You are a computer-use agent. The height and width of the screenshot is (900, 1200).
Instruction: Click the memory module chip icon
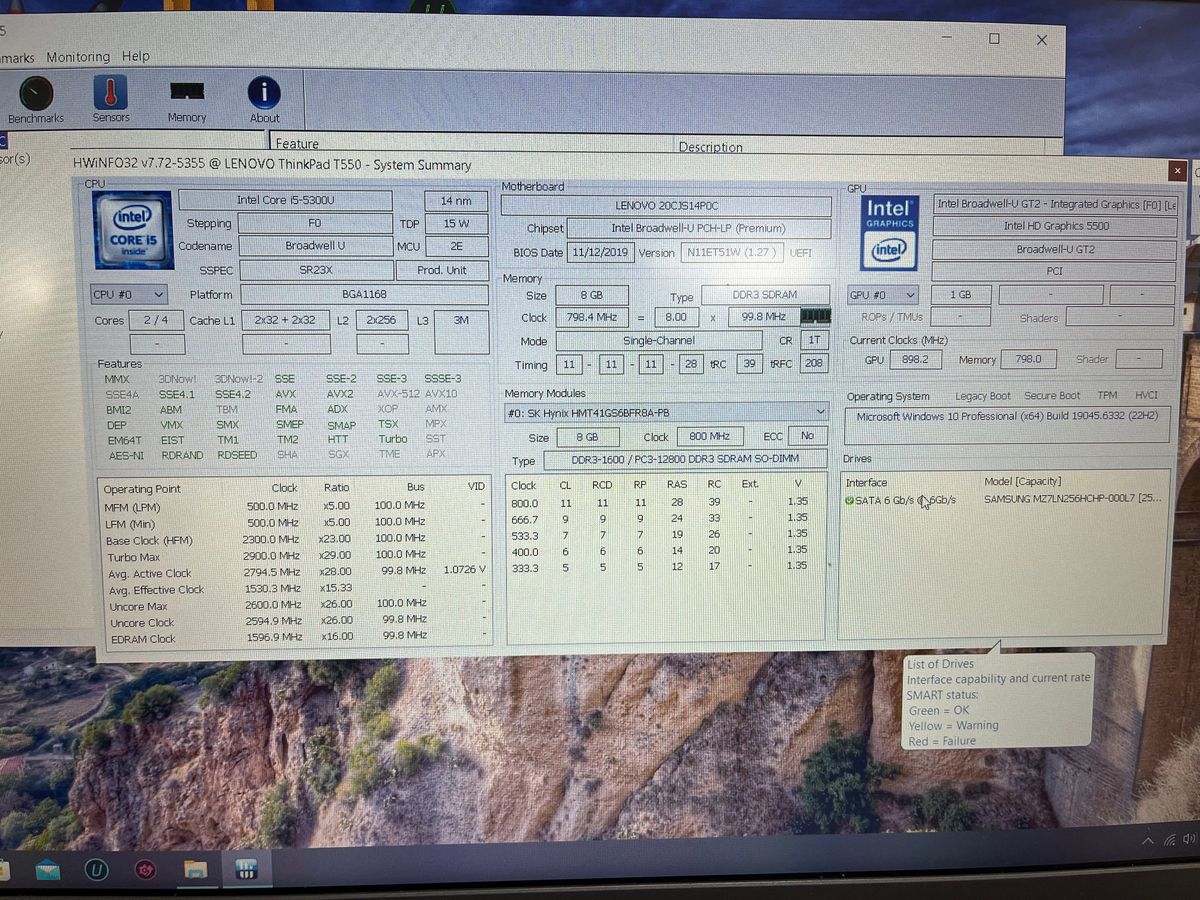pos(816,316)
